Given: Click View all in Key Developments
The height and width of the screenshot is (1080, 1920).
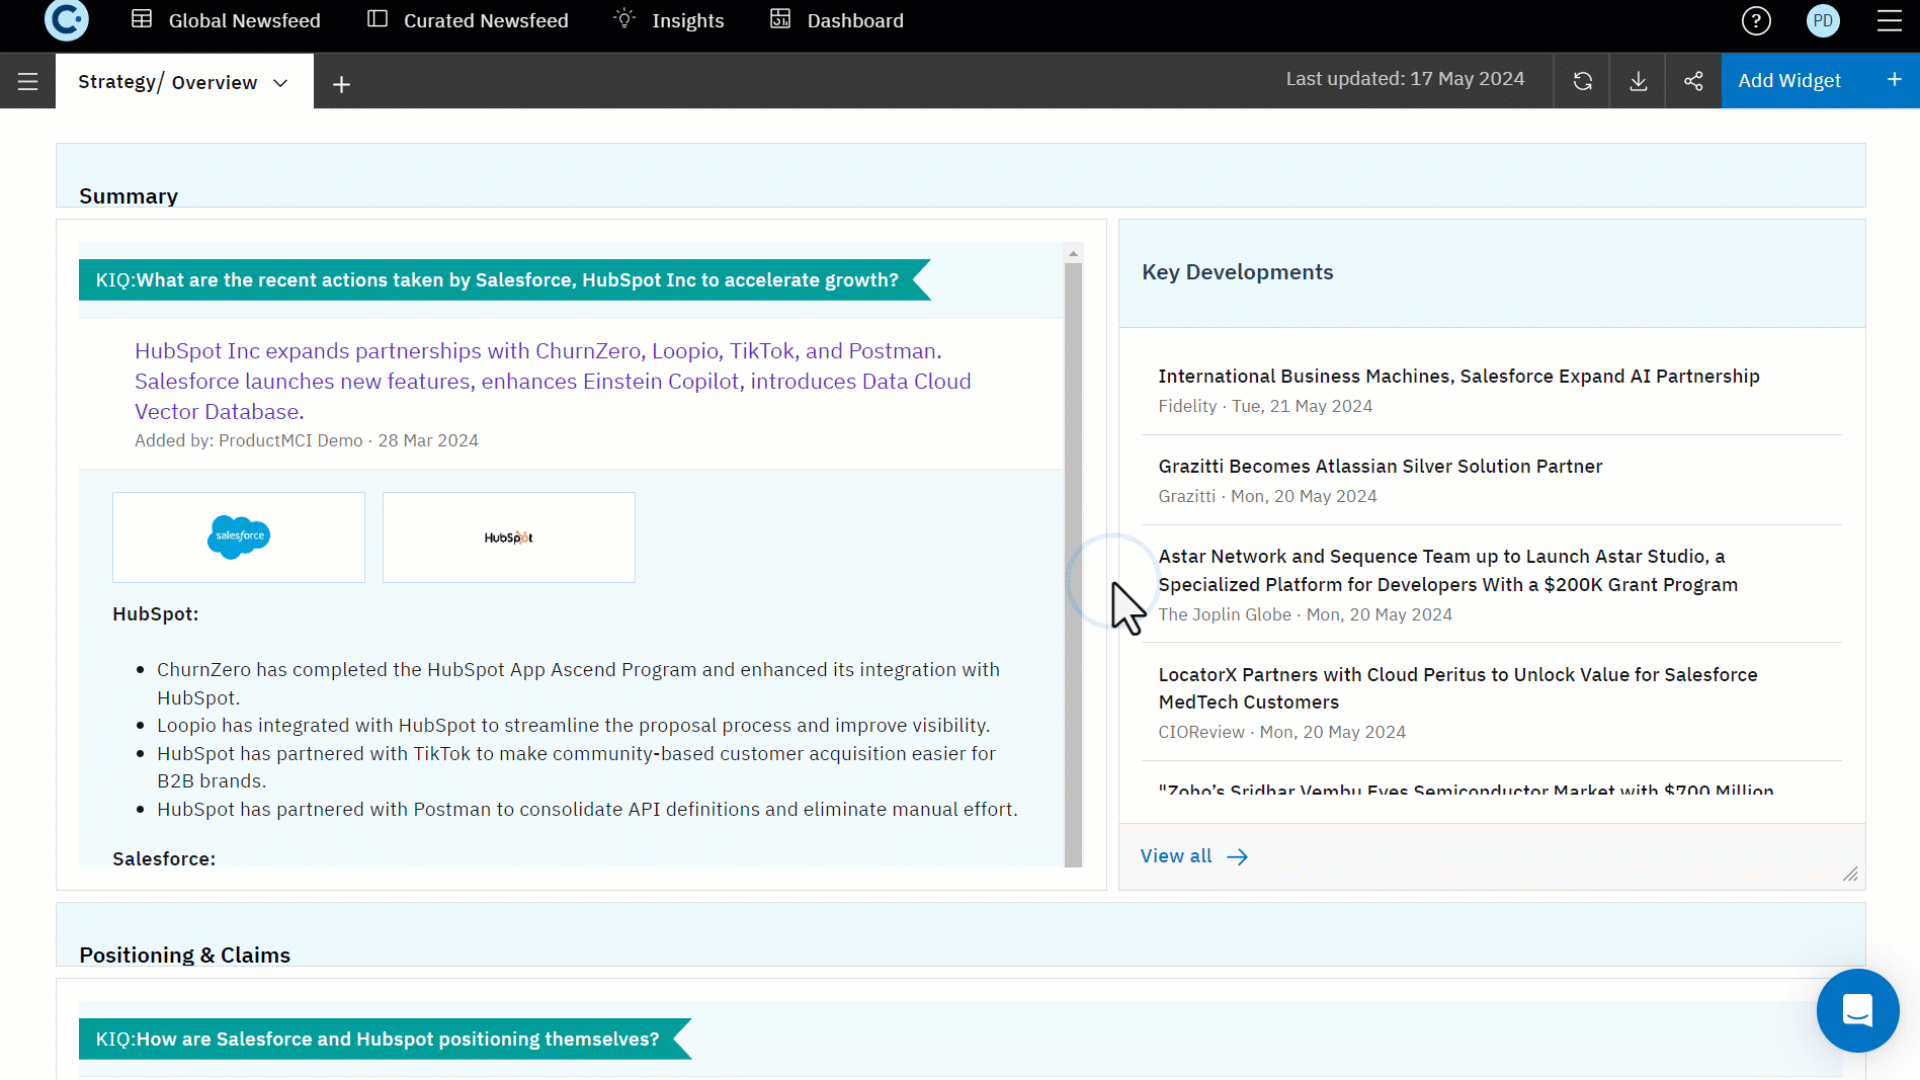Looking at the screenshot, I should 1194,857.
